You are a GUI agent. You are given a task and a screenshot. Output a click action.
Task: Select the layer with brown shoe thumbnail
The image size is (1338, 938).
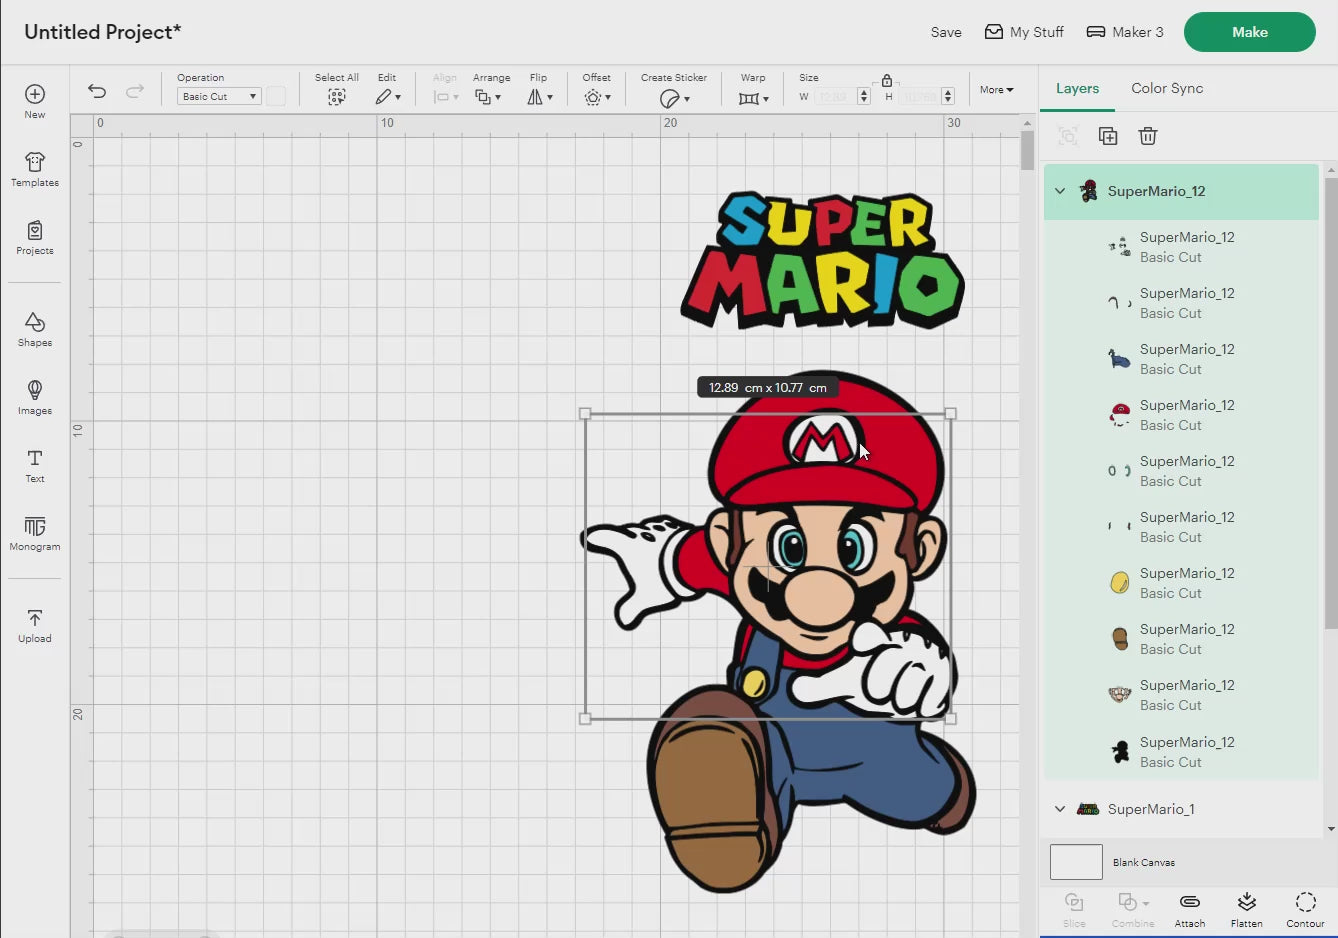coord(1181,639)
